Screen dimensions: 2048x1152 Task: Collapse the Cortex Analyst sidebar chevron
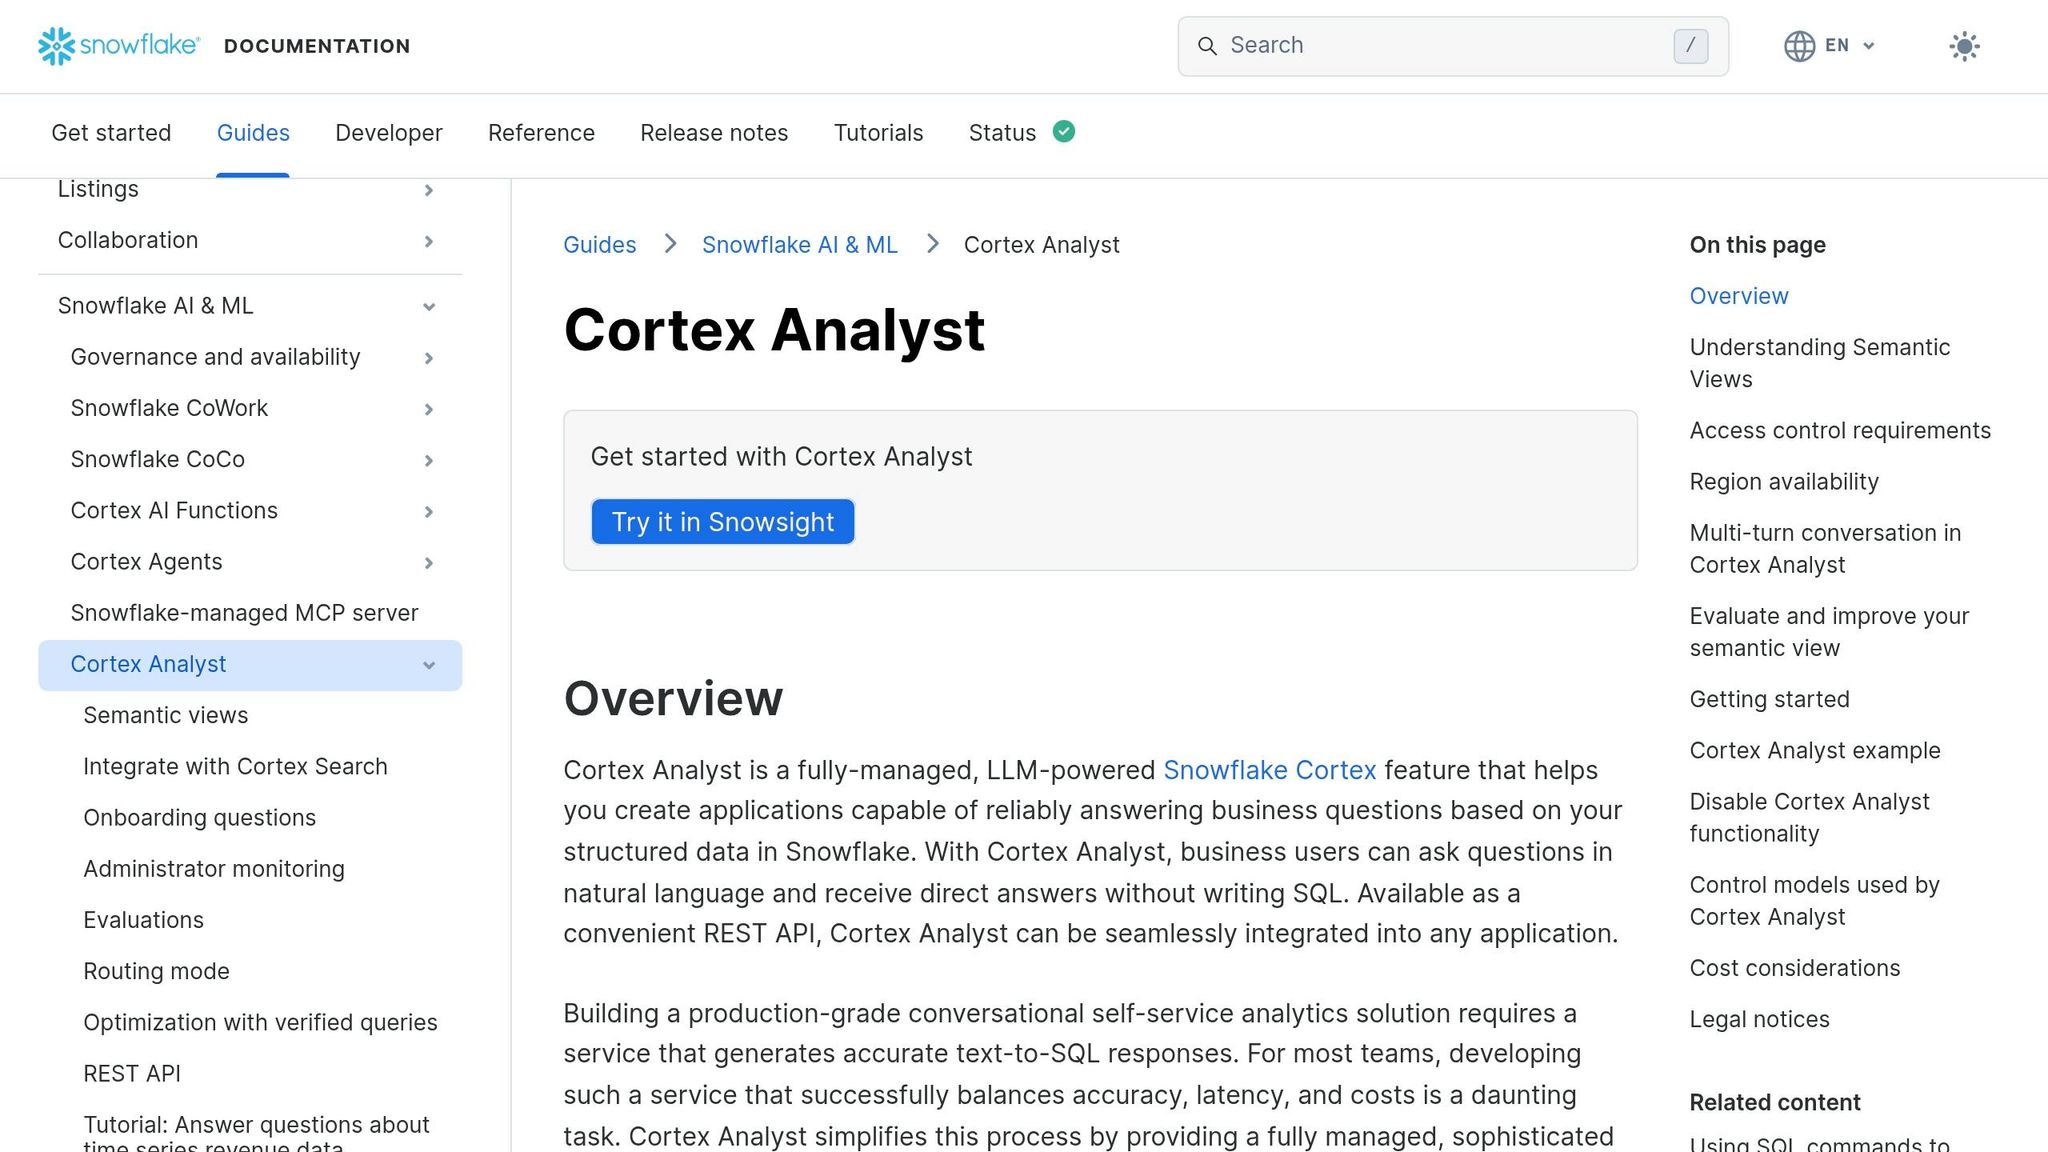coord(429,665)
